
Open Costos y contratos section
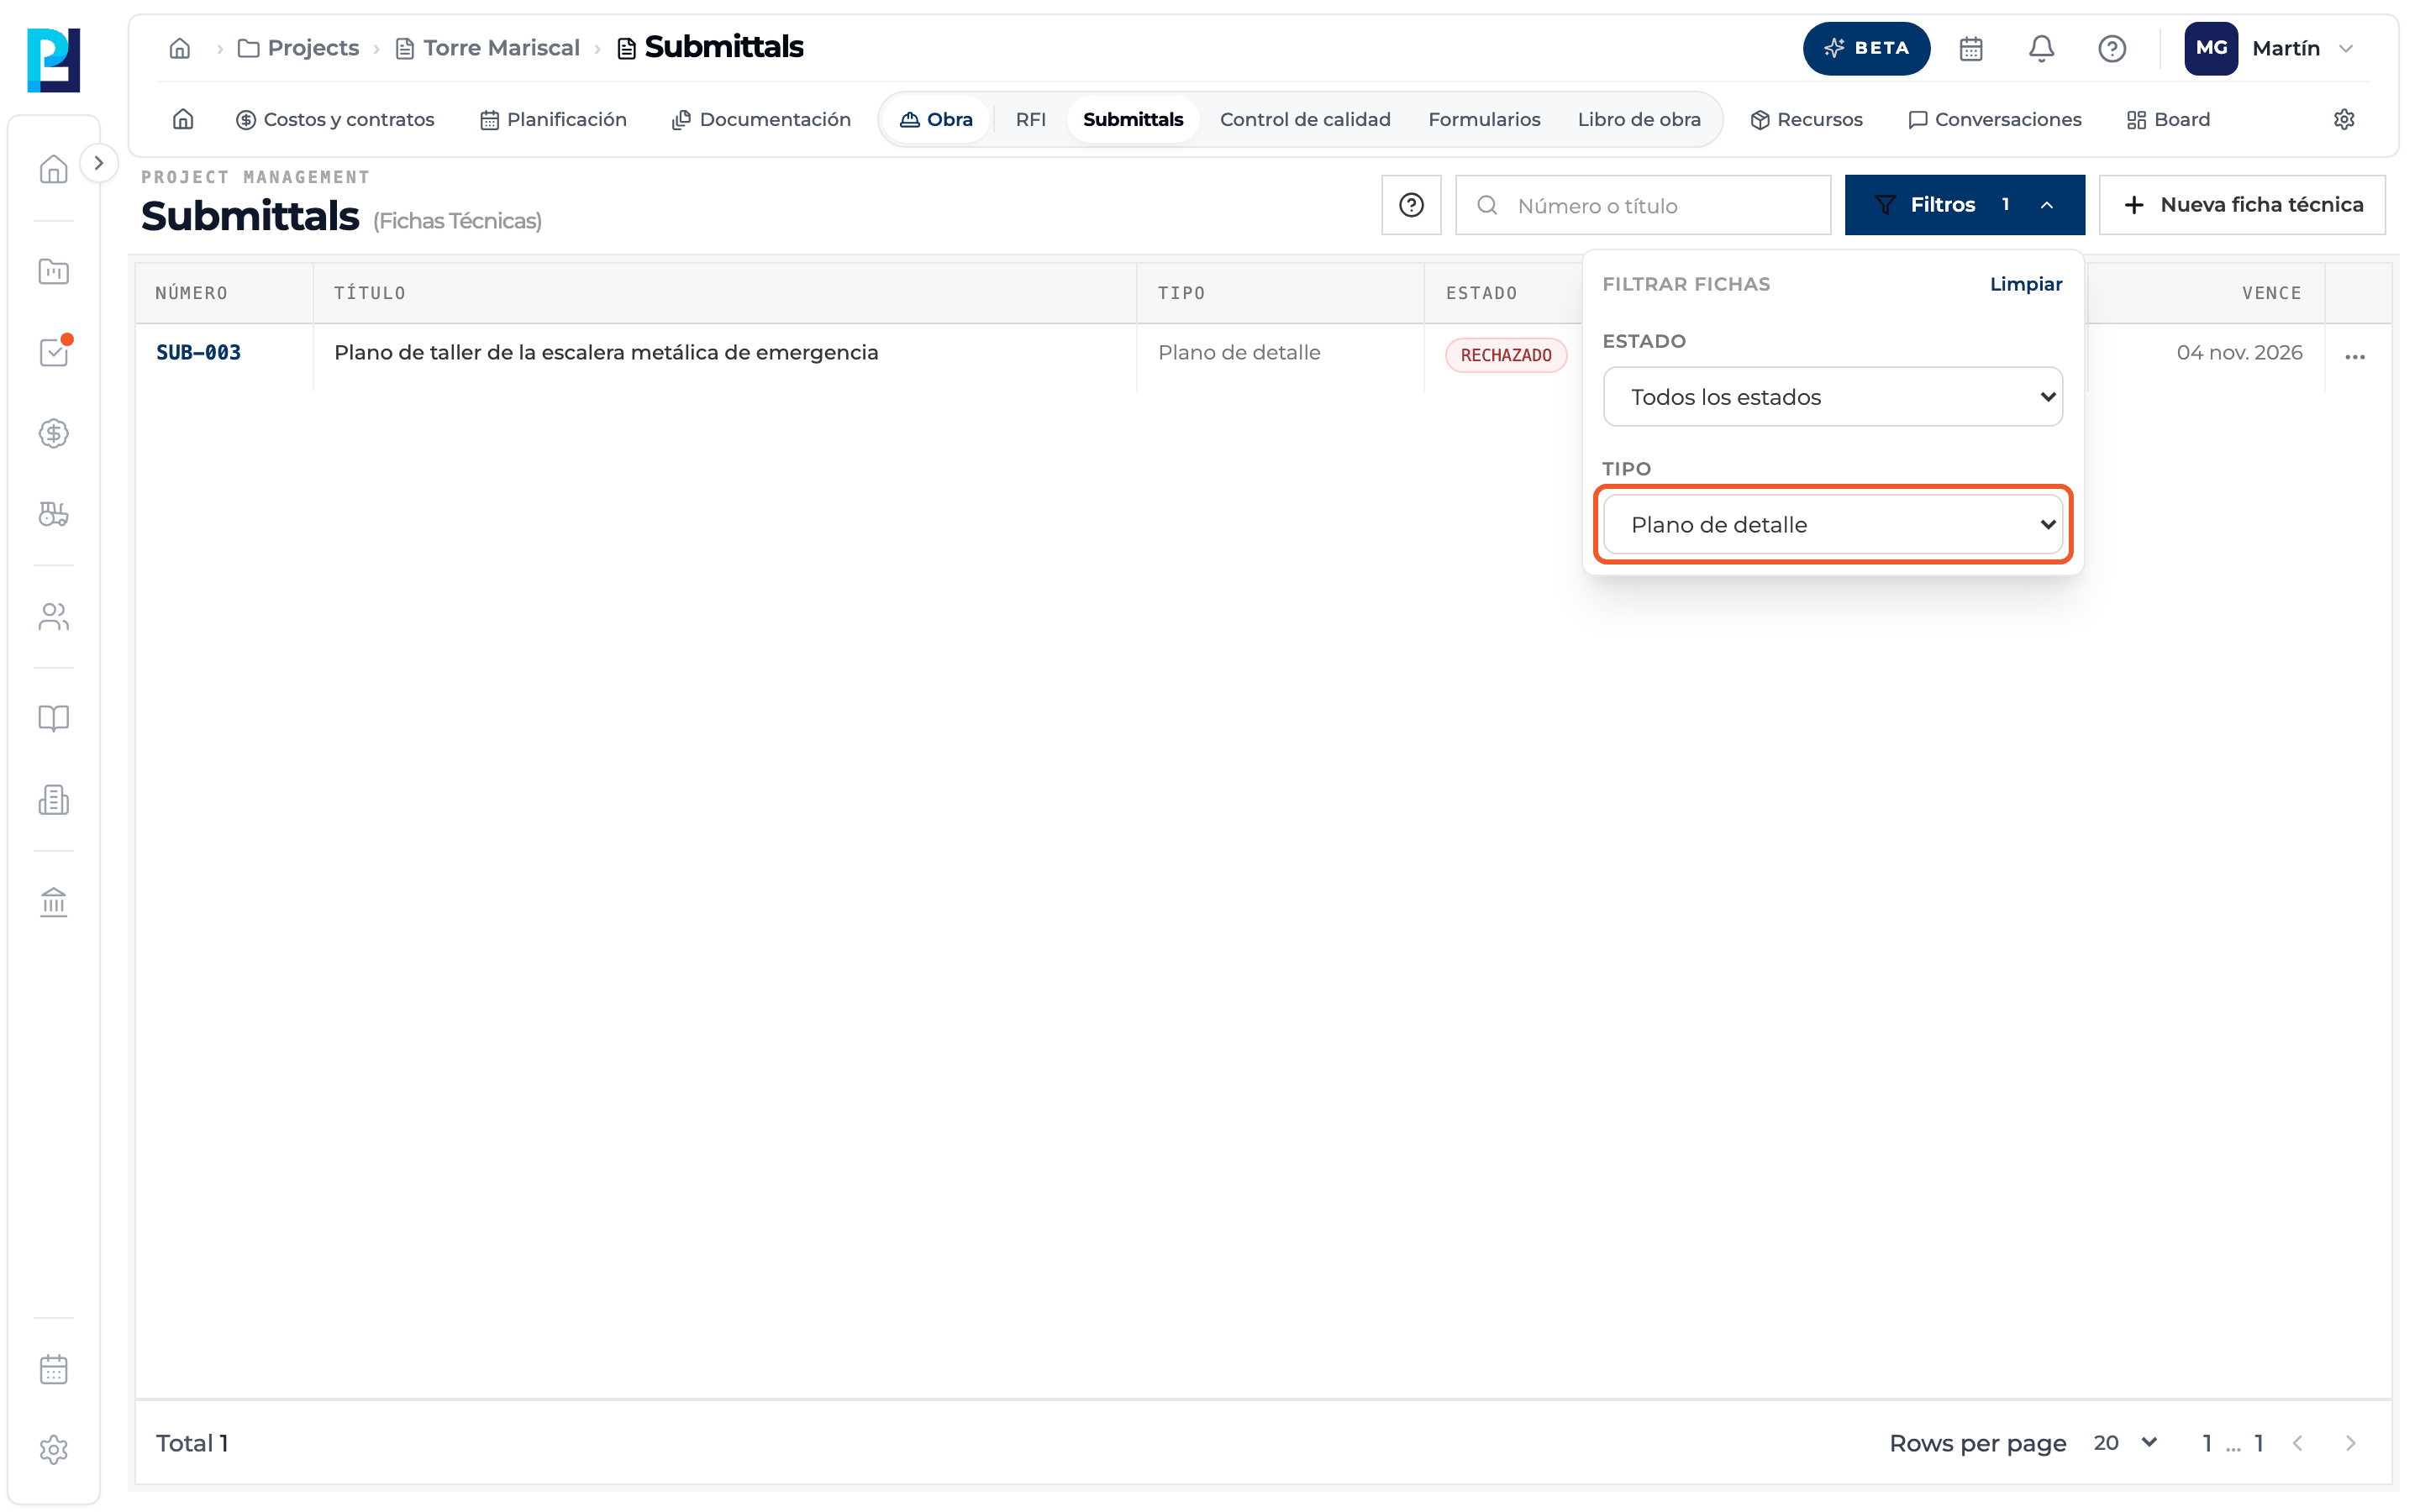335,119
